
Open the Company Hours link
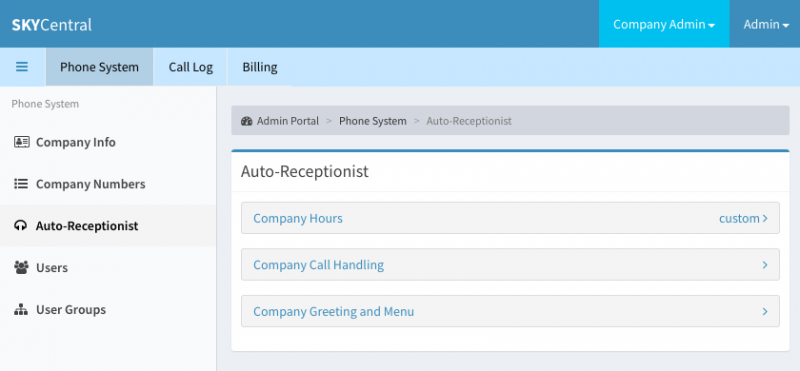pos(298,218)
